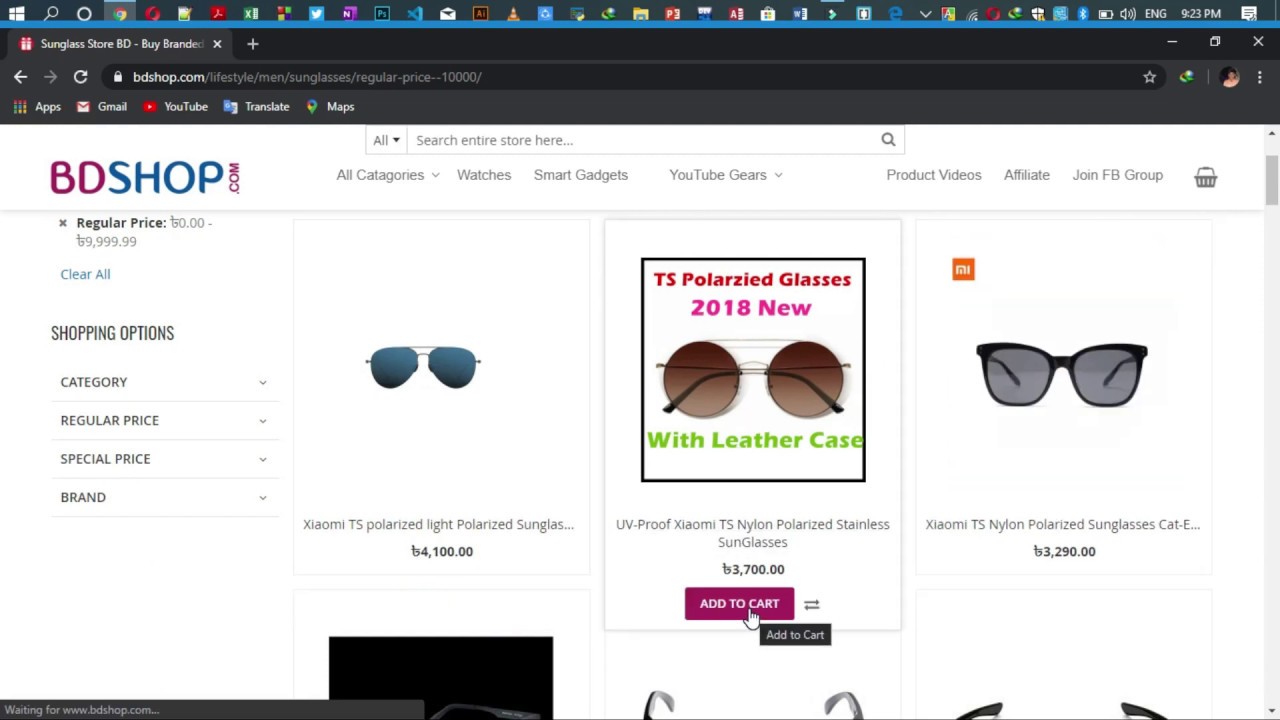Open Visual Studio Code from the taskbar
The height and width of the screenshot is (720, 1280).
pos(415,14)
